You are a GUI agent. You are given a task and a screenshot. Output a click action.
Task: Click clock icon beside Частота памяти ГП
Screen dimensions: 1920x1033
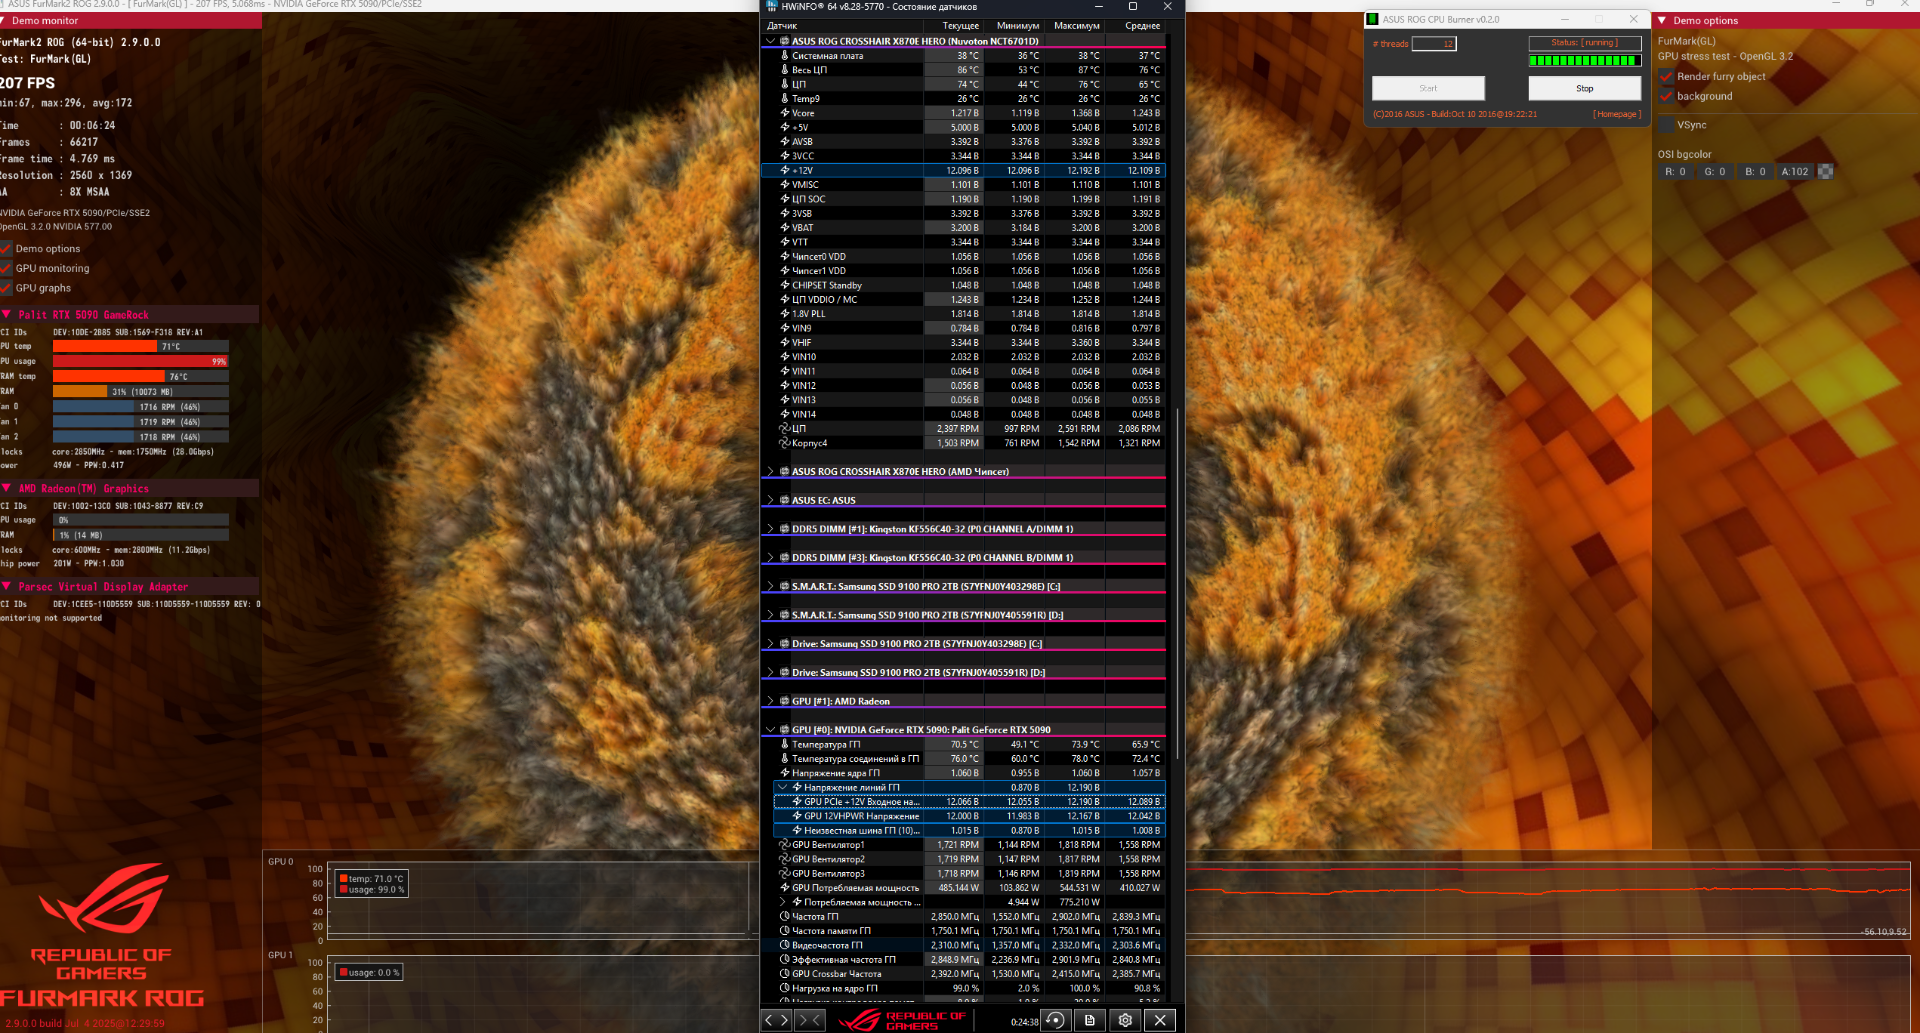coord(785,931)
